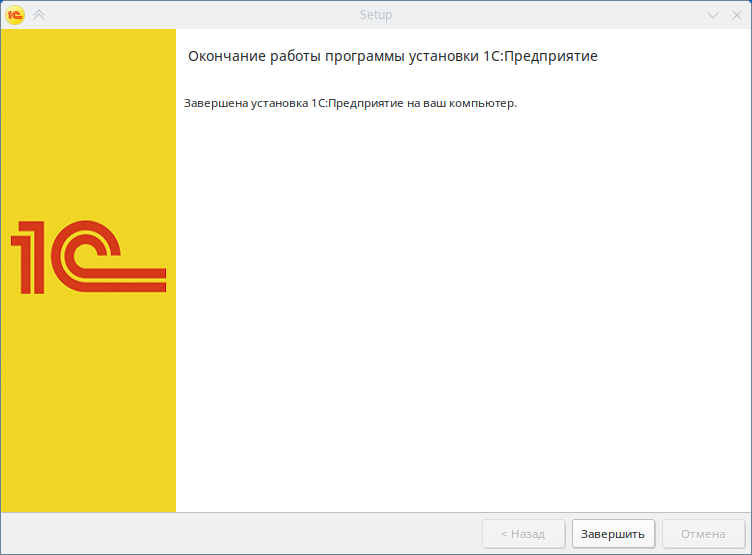Click the word "Завершена" in the message
This screenshot has width=752, height=555.
pyautogui.click(x=214, y=103)
